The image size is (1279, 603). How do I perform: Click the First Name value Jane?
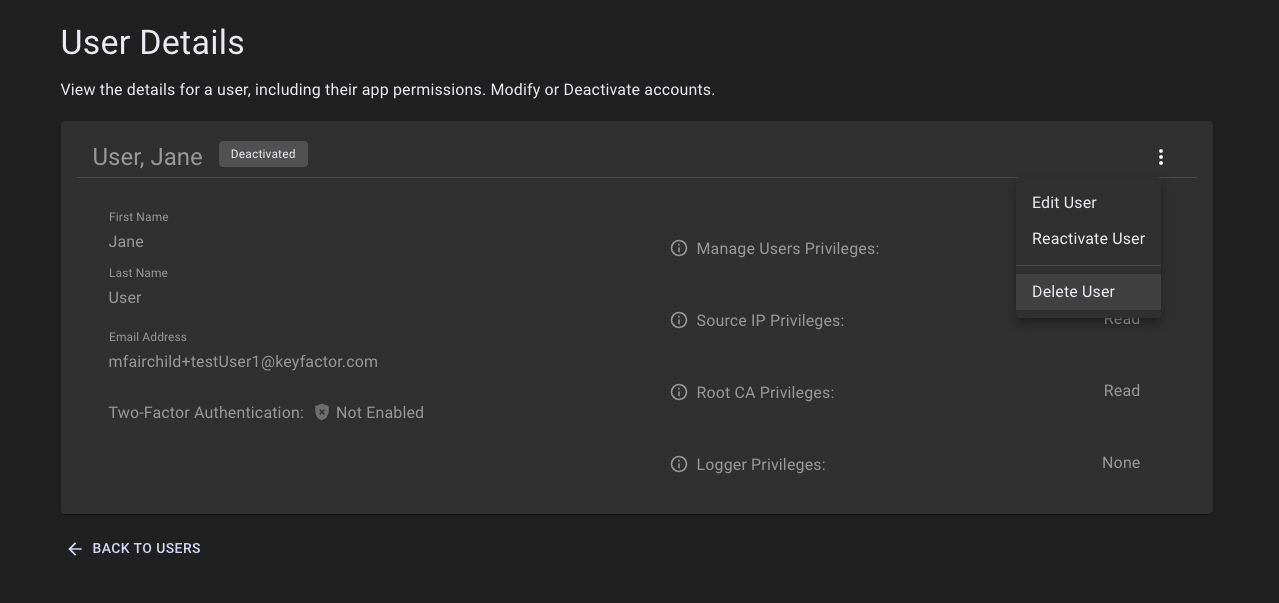click(x=126, y=241)
